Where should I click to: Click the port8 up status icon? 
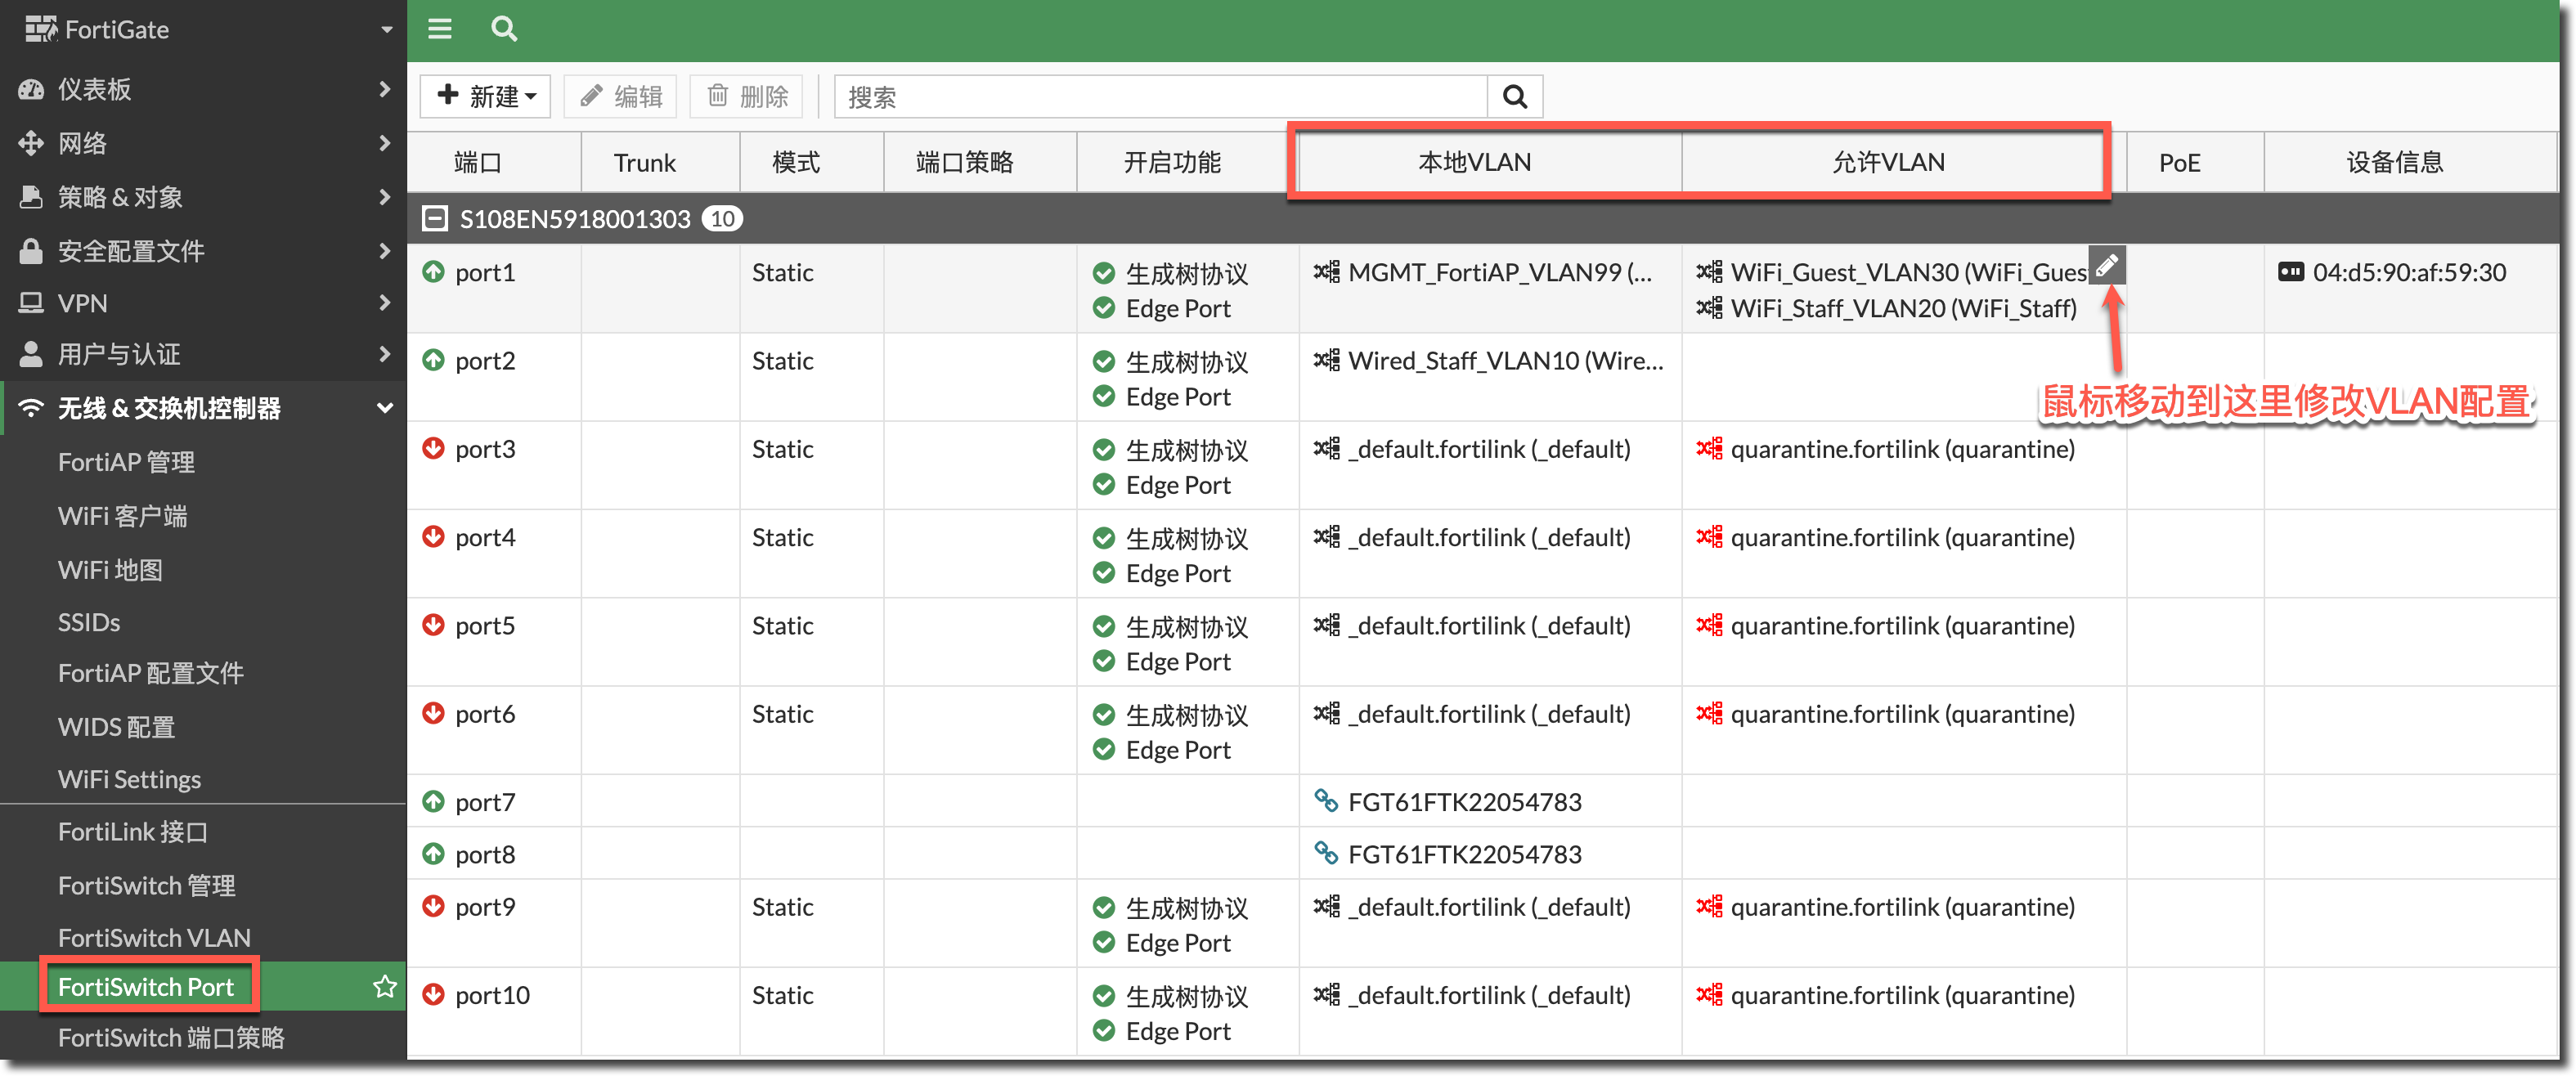433,854
